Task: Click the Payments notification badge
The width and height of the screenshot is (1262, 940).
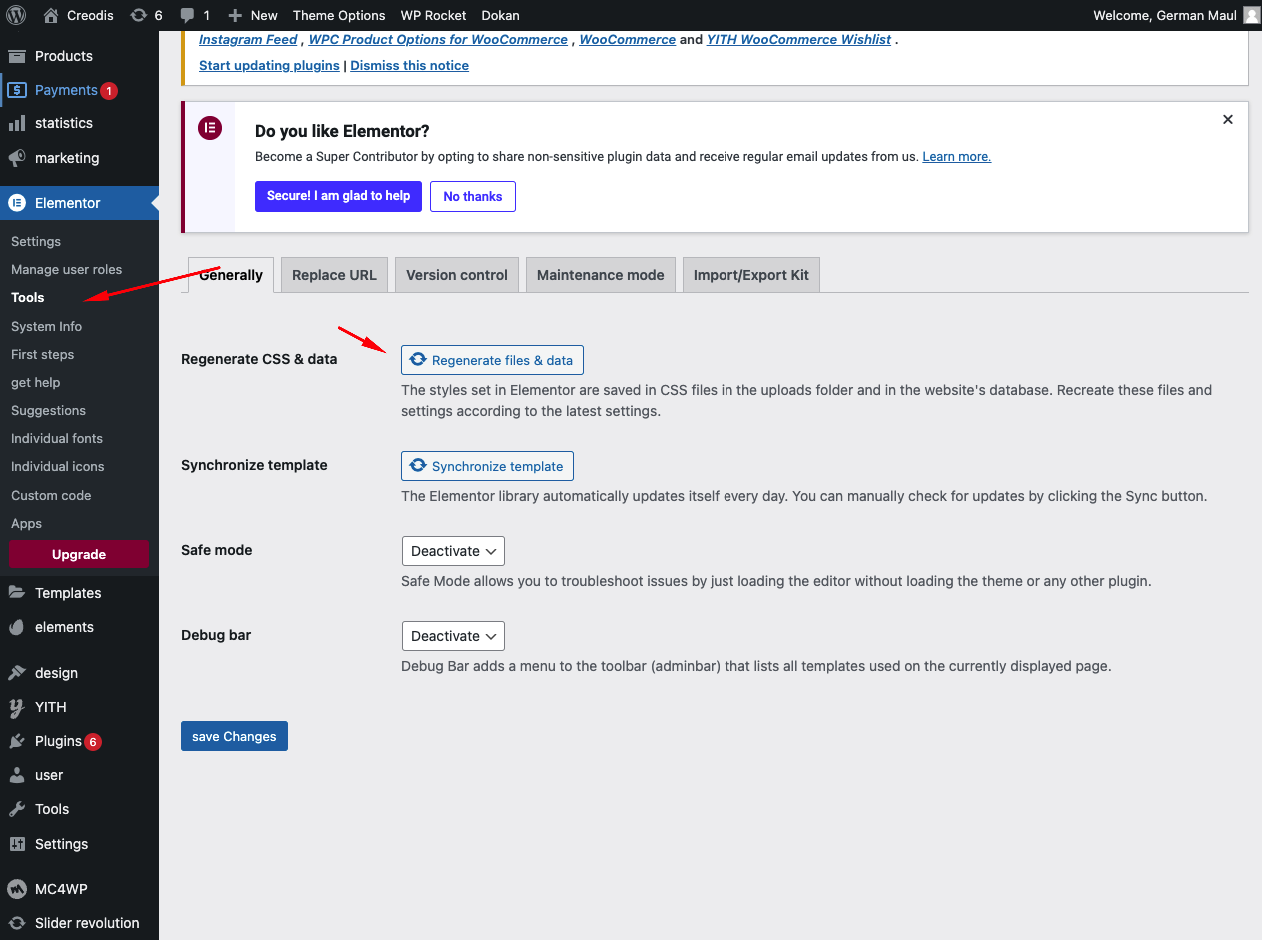Action: click(109, 91)
